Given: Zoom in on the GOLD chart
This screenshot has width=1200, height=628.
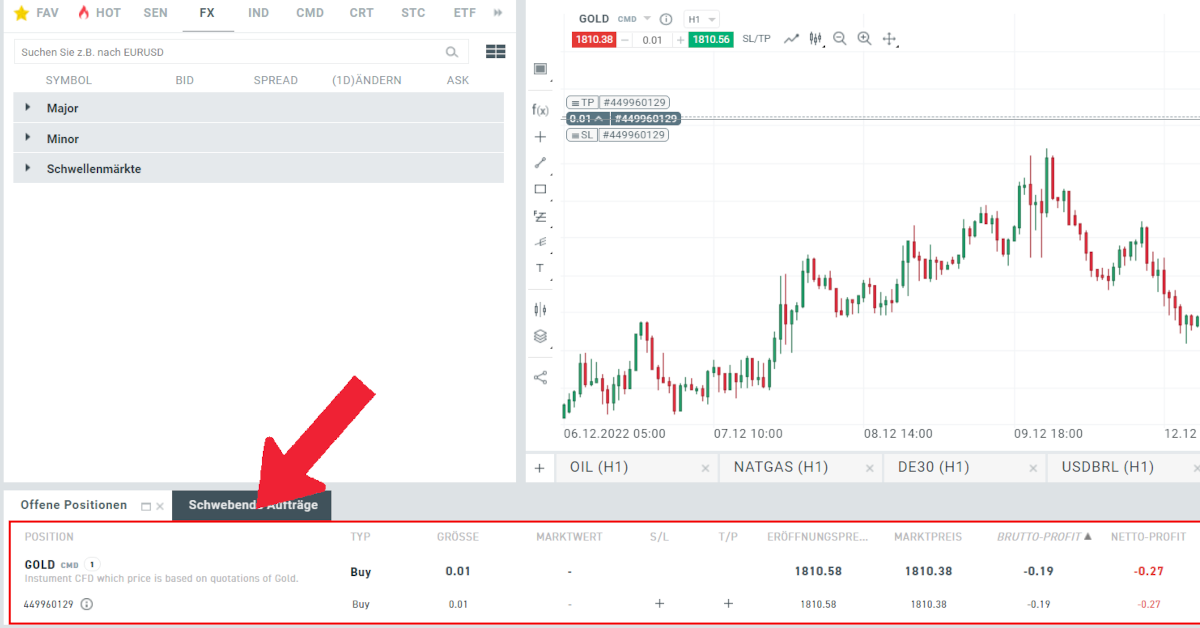Looking at the screenshot, I should coord(864,38).
